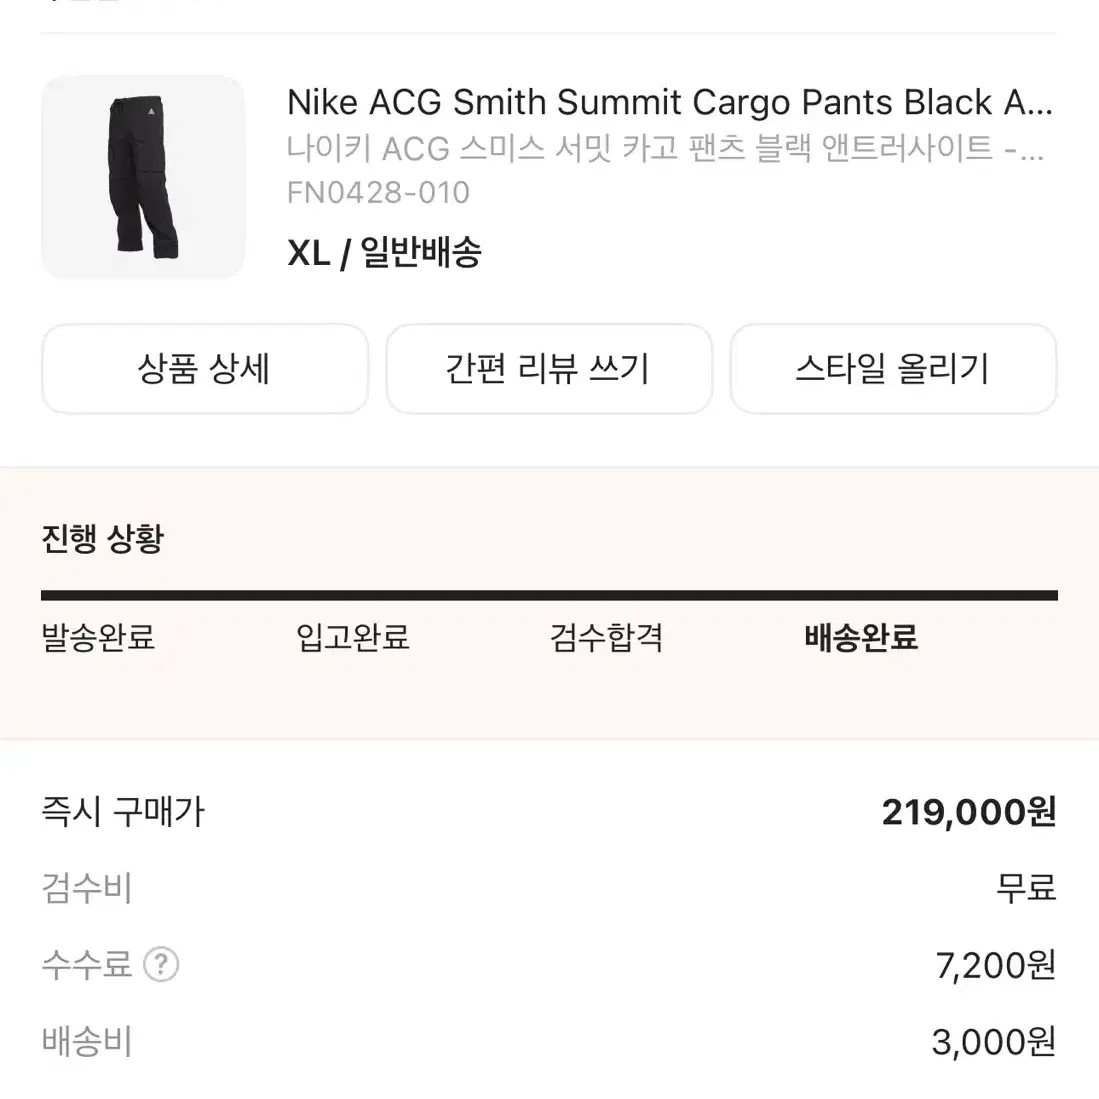Select the 즉시 구매가 instant purchase price label
Viewport: 1099px width, 1099px height.
[x=121, y=812]
